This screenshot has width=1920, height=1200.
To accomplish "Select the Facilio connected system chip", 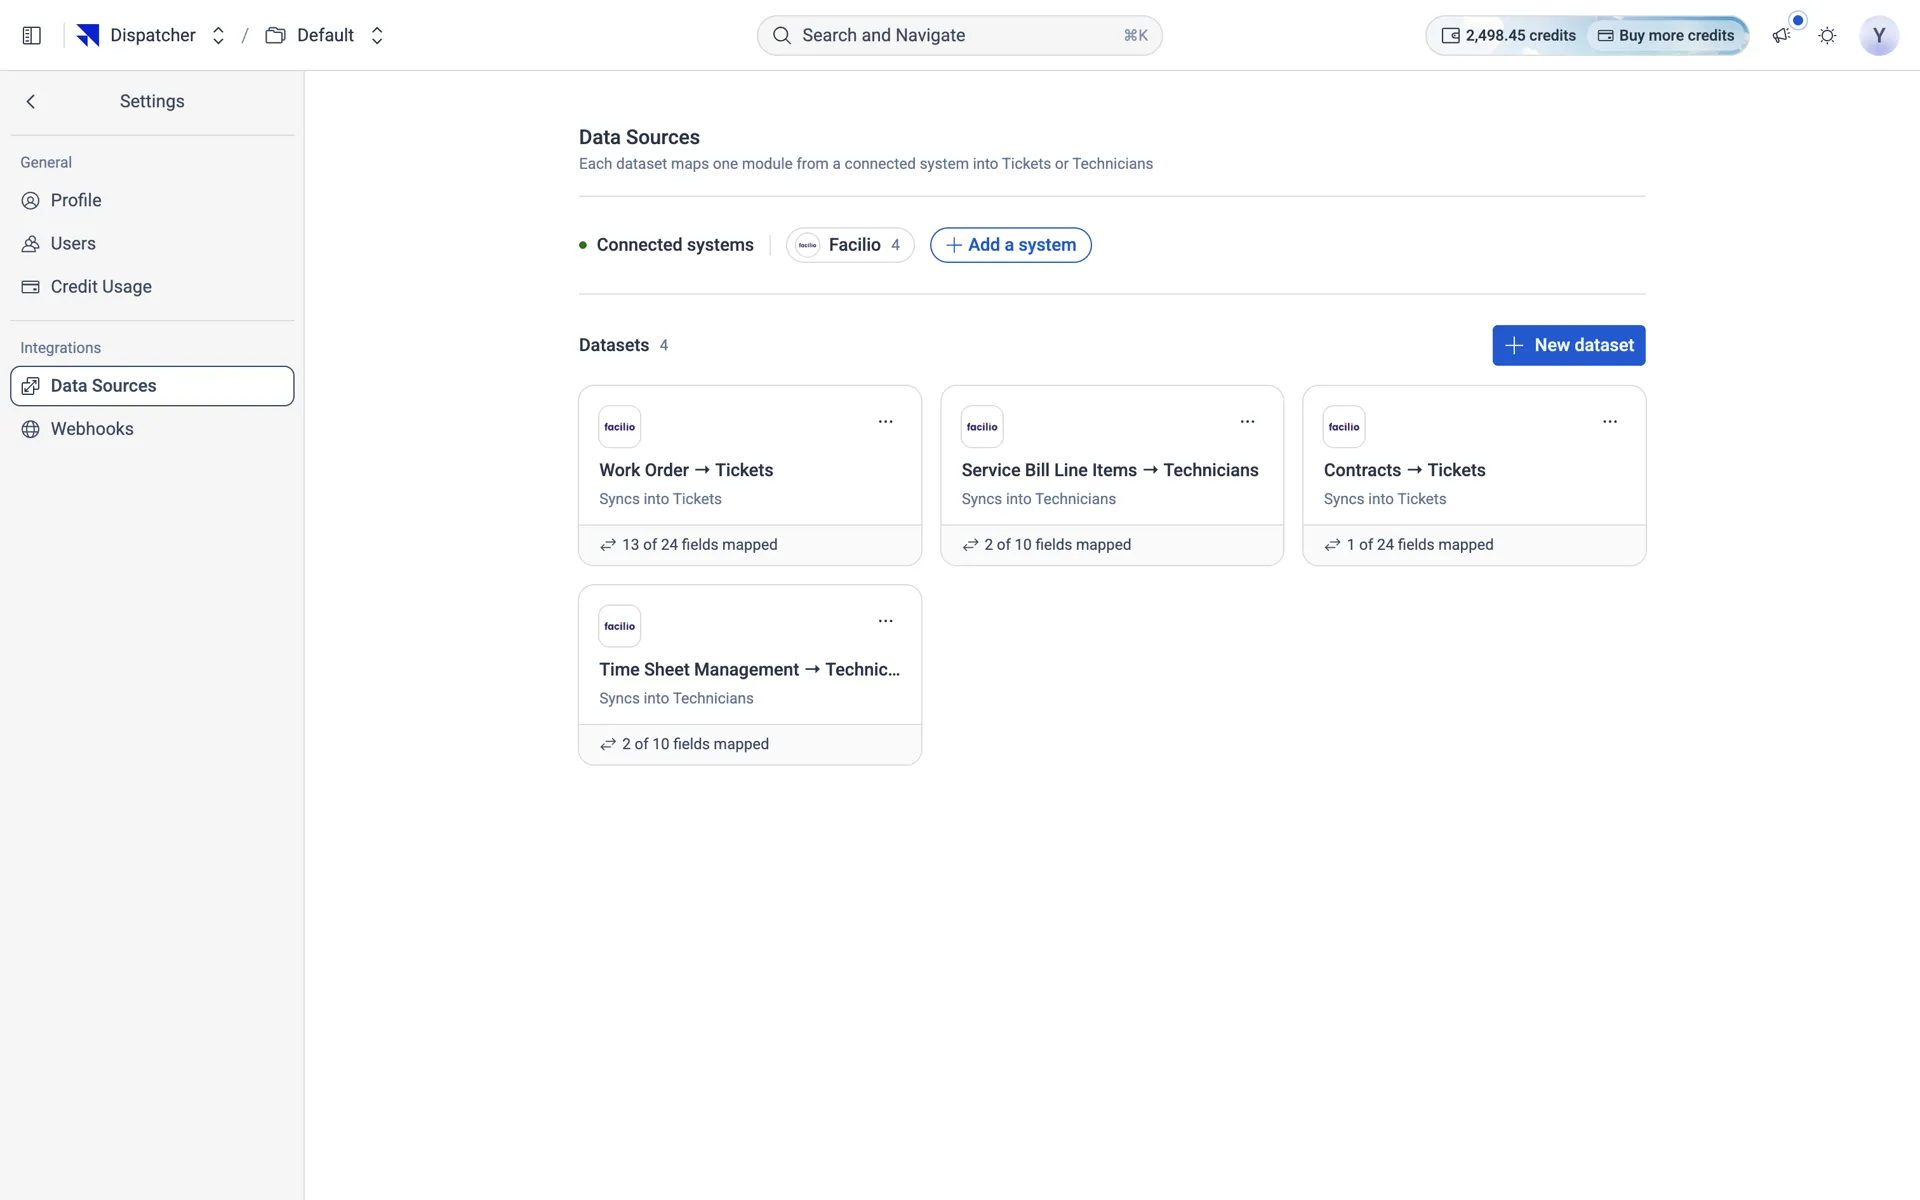I will pyautogui.click(x=850, y=245).
